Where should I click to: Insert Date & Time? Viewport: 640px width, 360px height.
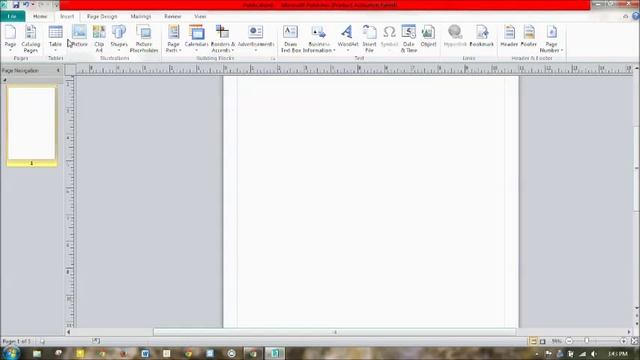[409, 38]
